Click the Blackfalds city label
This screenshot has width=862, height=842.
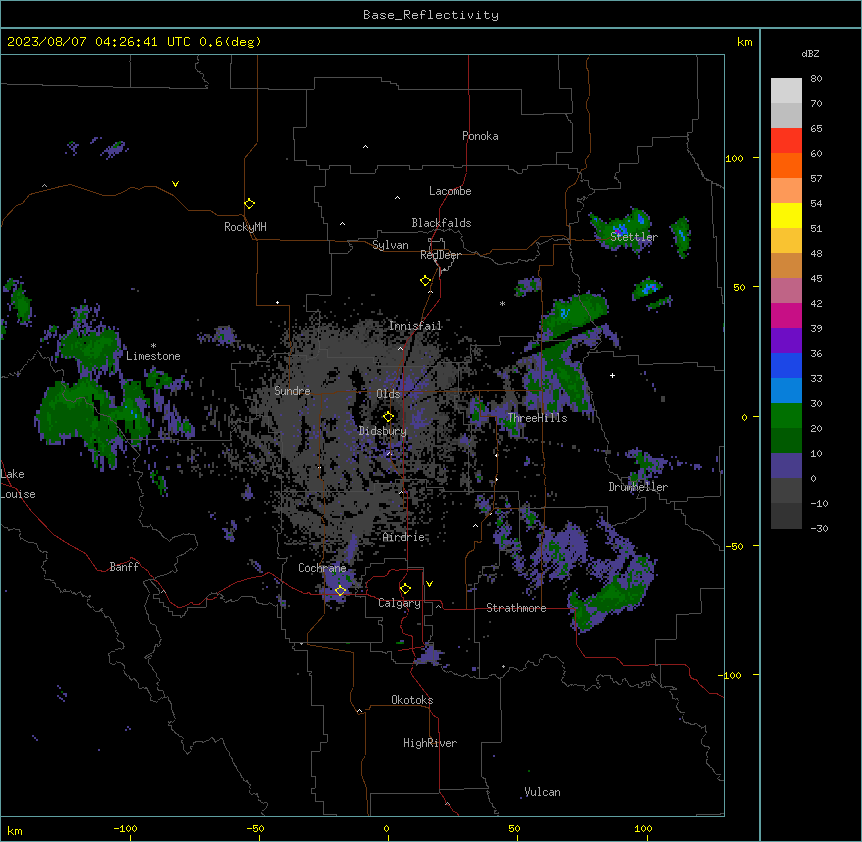click(x=441, y=223)
